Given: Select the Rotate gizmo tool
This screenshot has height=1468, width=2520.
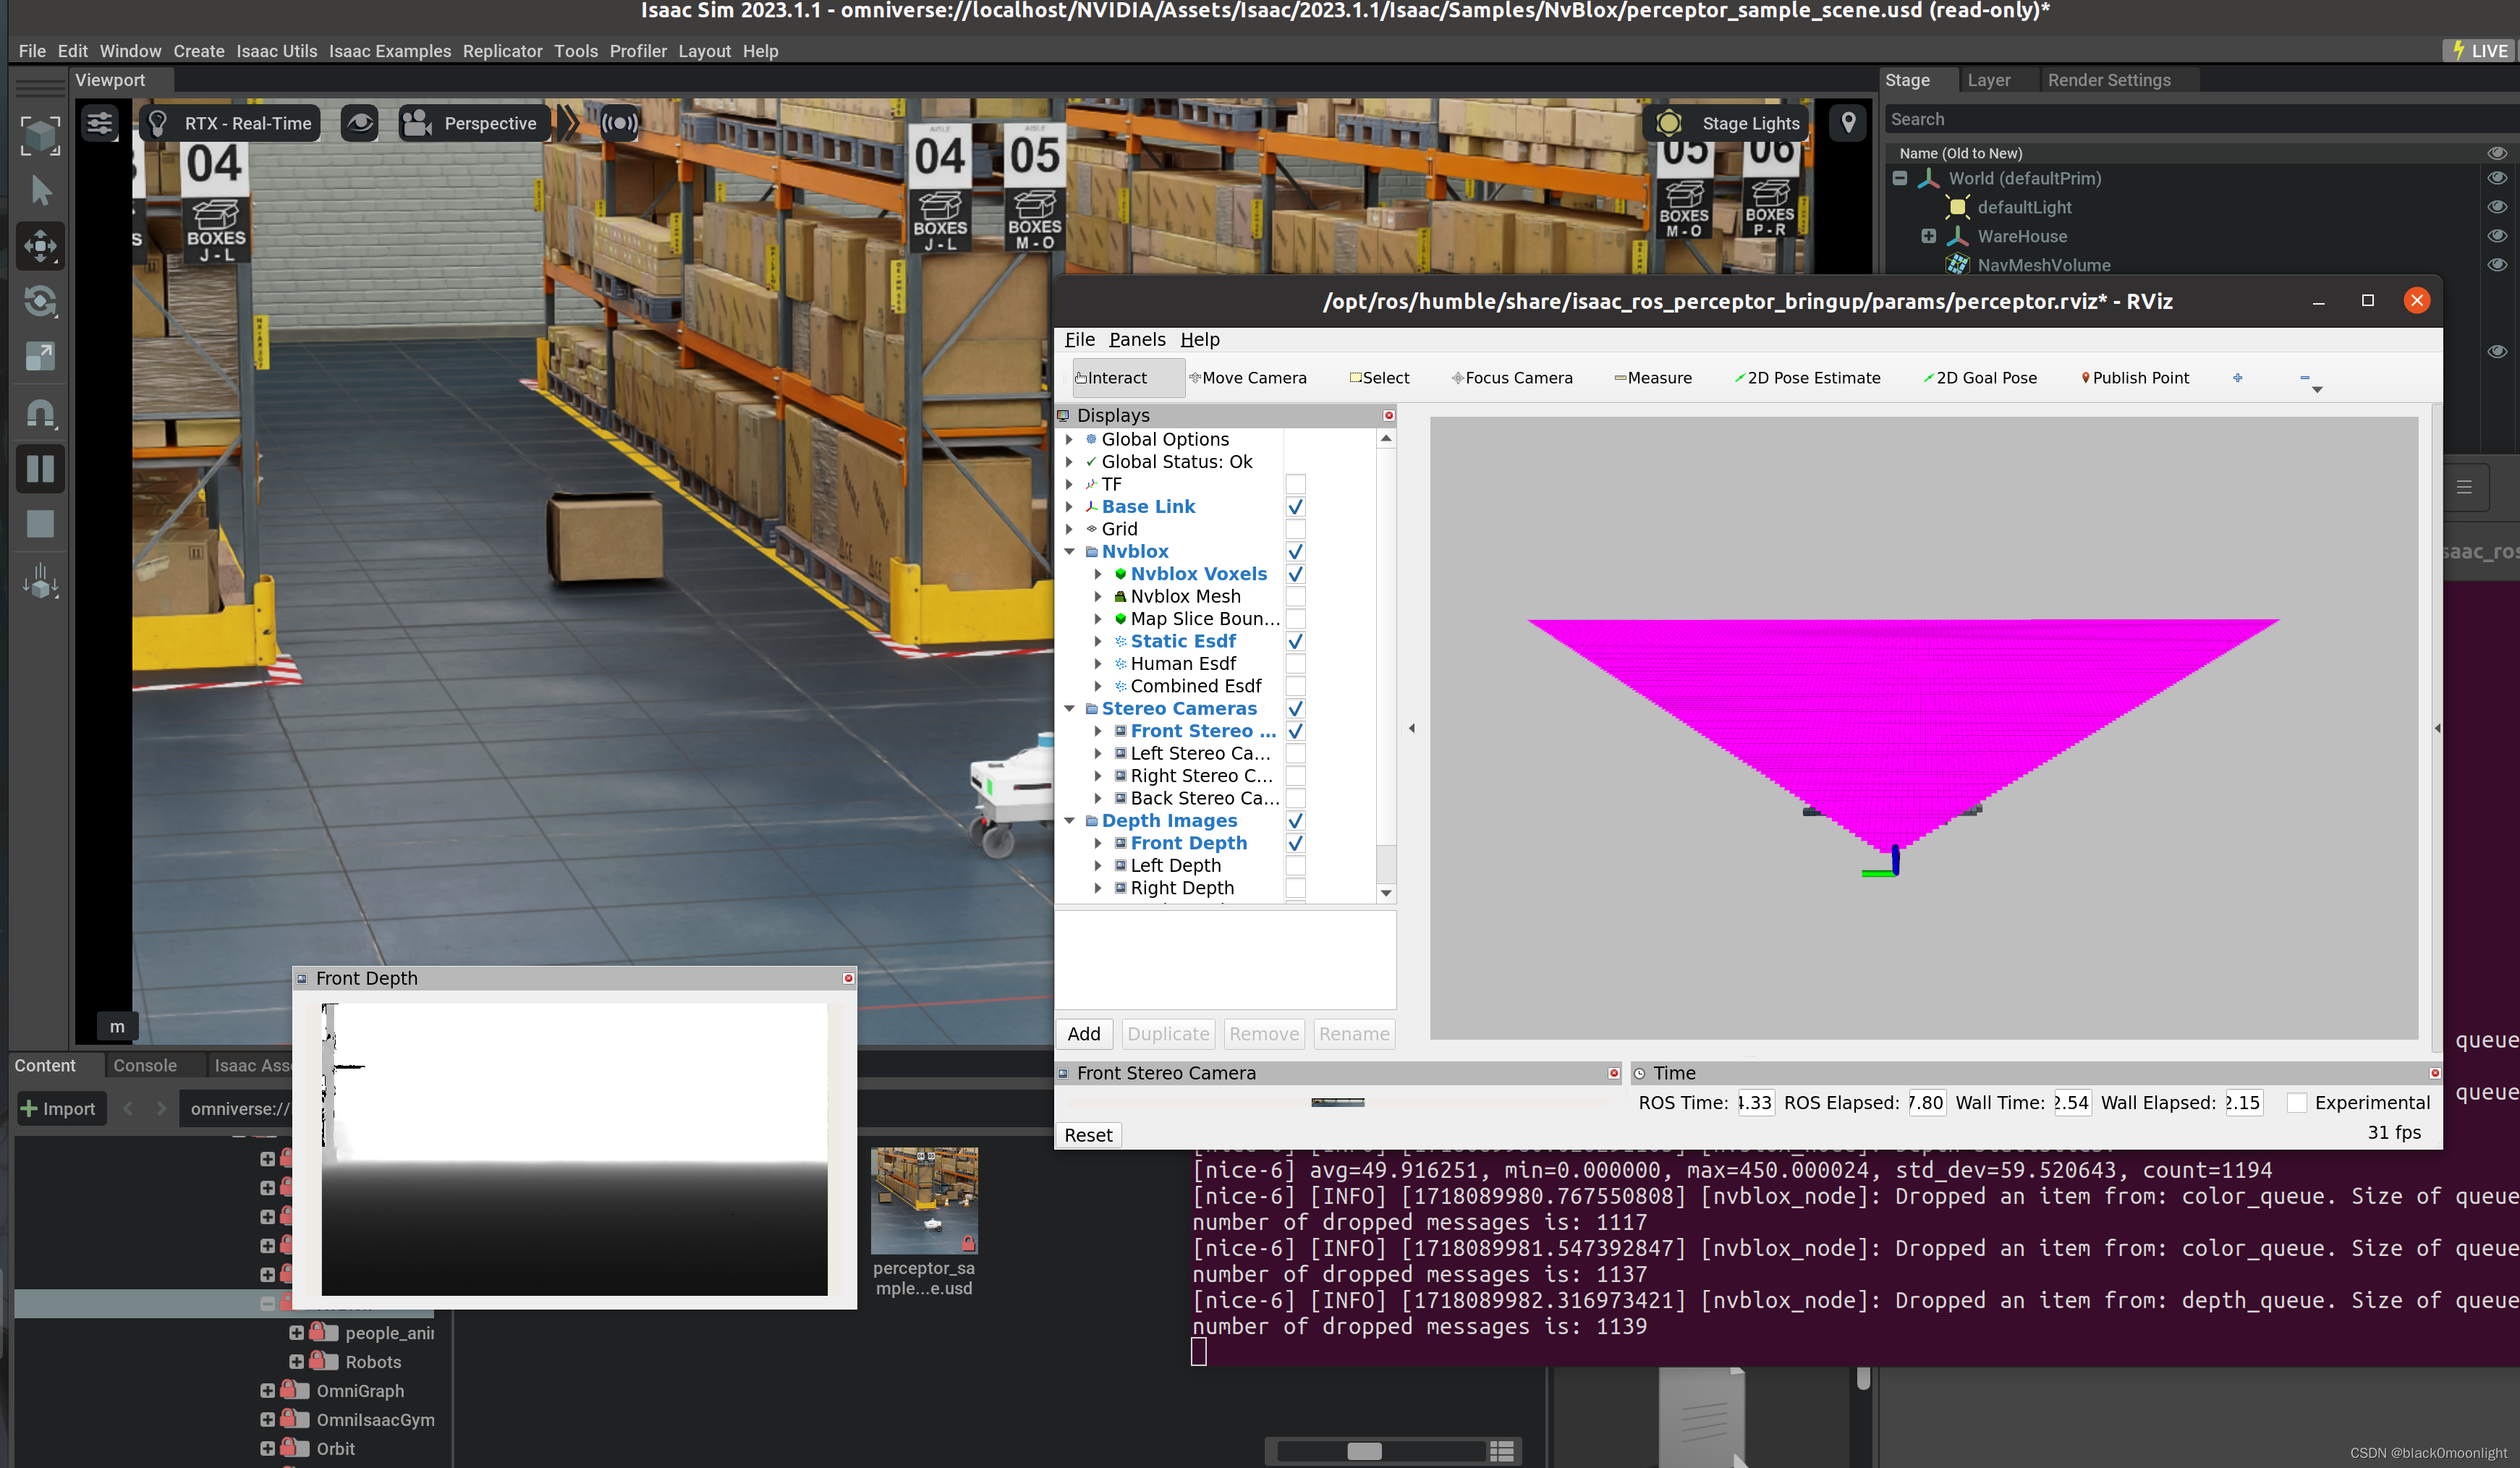Looking at the screenshot, I should click(40, 301).
